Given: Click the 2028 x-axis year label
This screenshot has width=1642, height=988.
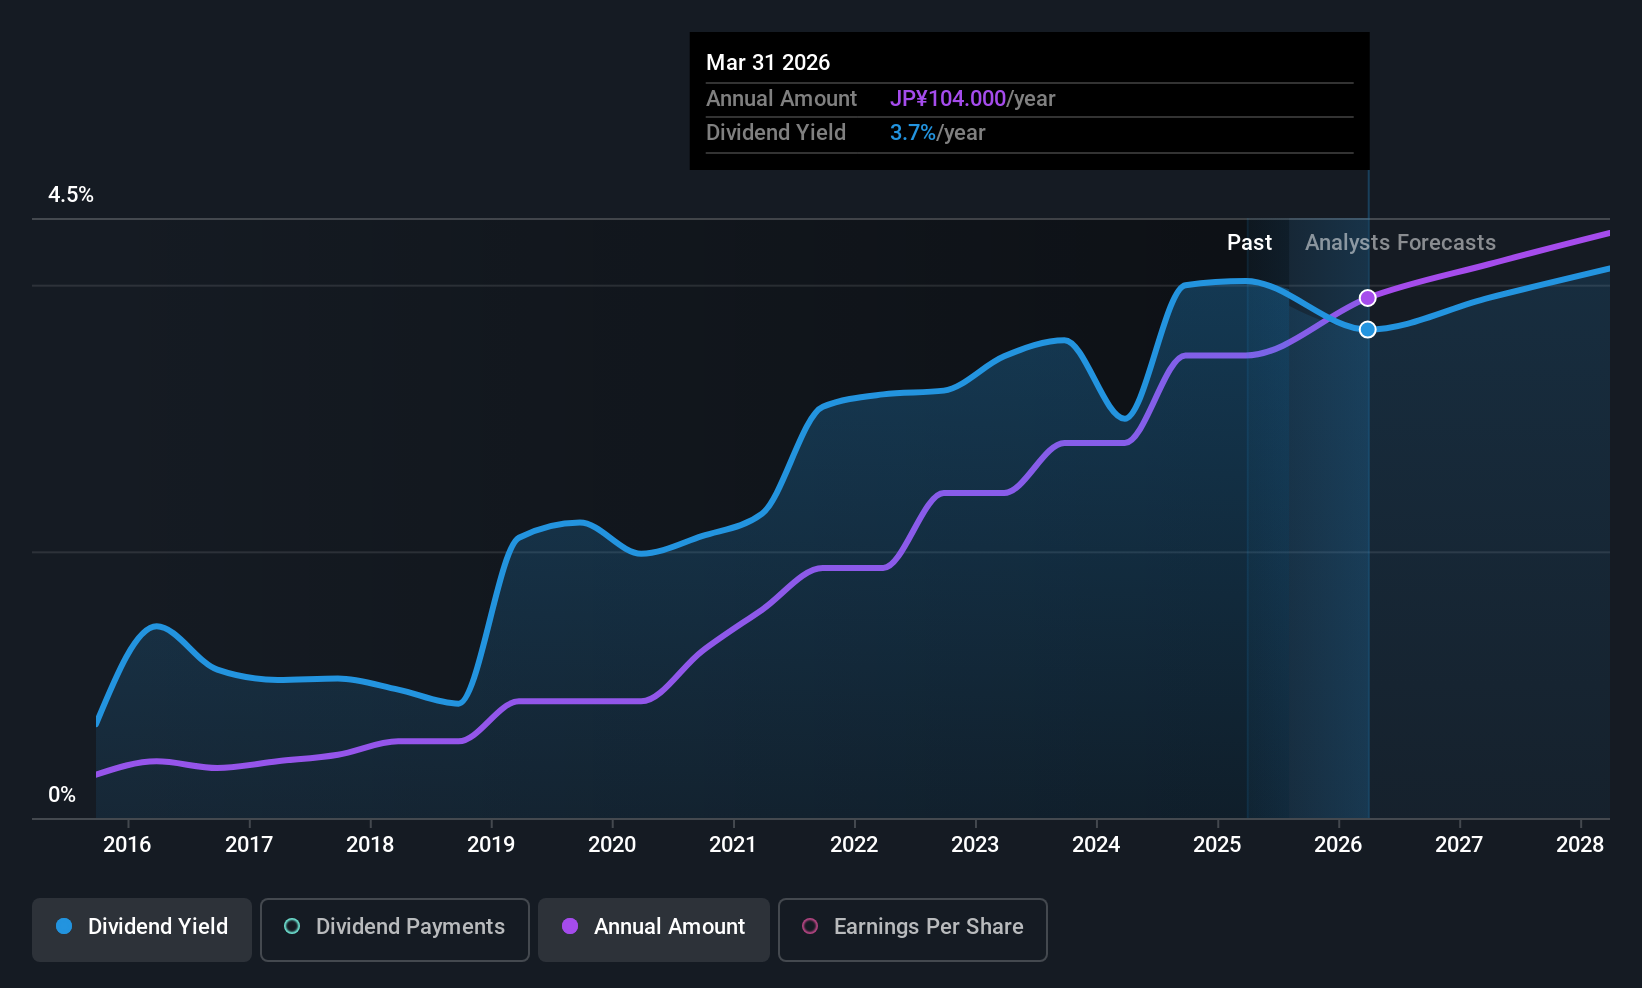Looking at the screenshot, I should pos(1580,845).
